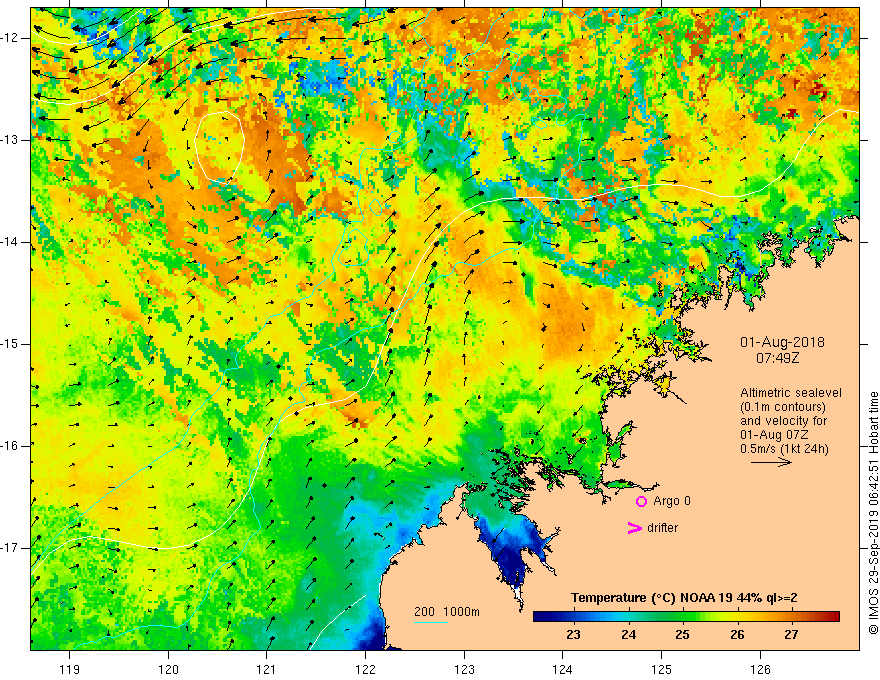This screenshot has height=680, width=880.
Task: Click longitude axis label '125'
Action: (662, 669)
